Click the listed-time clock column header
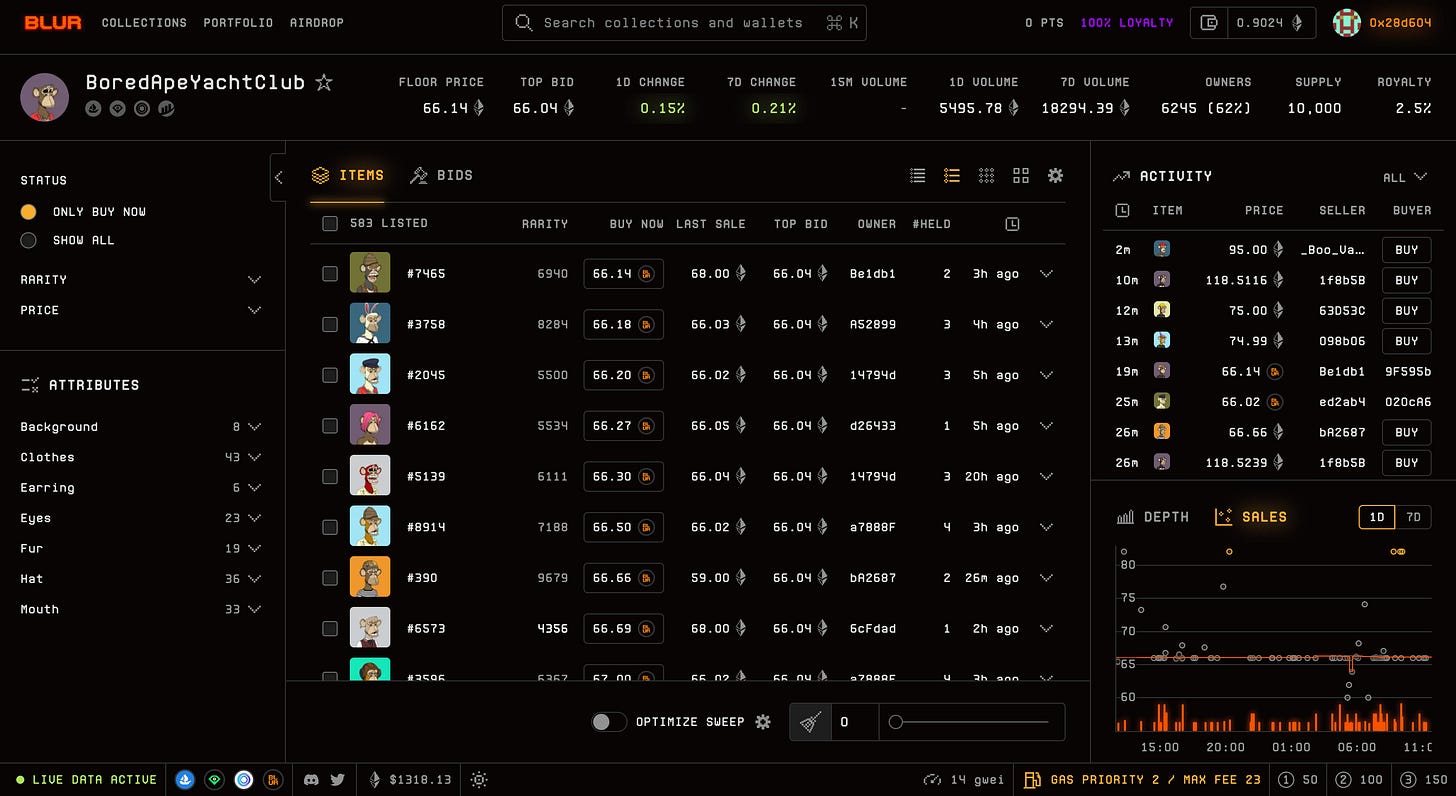The image size is (1456, 796). (1012, 224)
